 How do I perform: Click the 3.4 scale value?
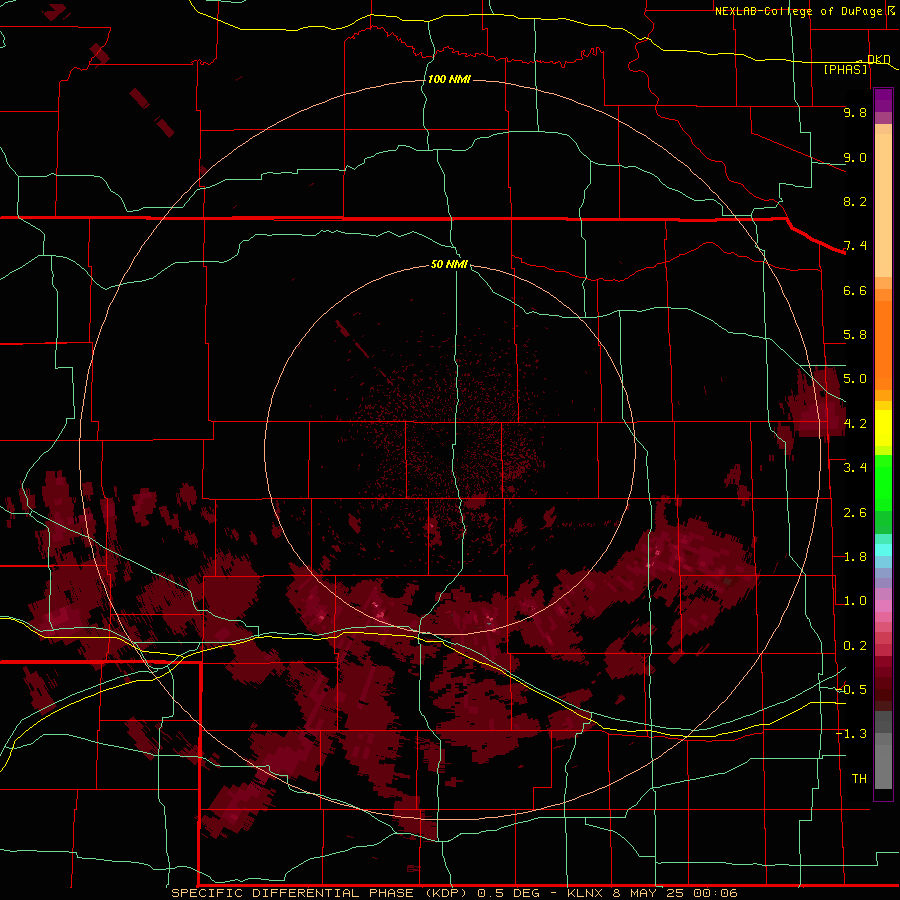point(855,468)
